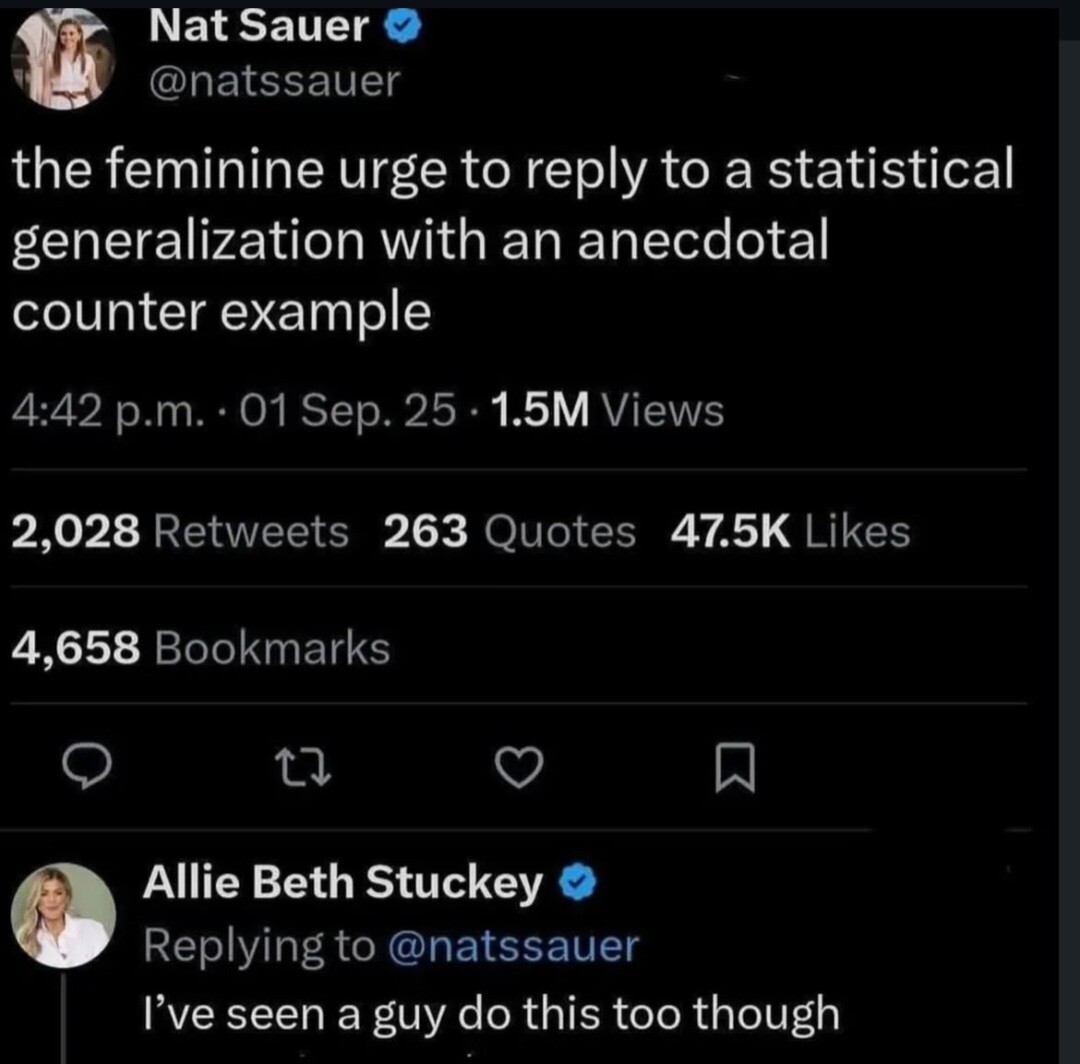
Task: Show the 47.5K Likes list
Action: [790, 532]
